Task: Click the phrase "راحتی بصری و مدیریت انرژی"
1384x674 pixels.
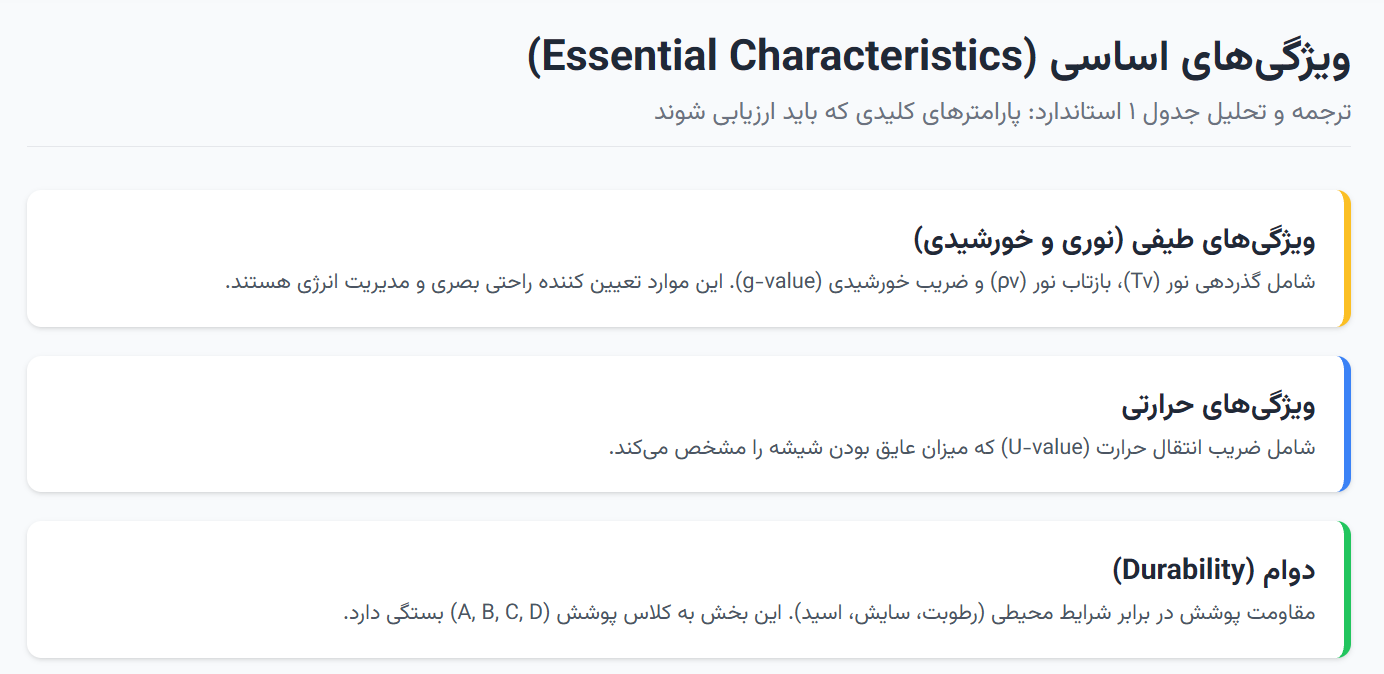Action: [370, 282]
